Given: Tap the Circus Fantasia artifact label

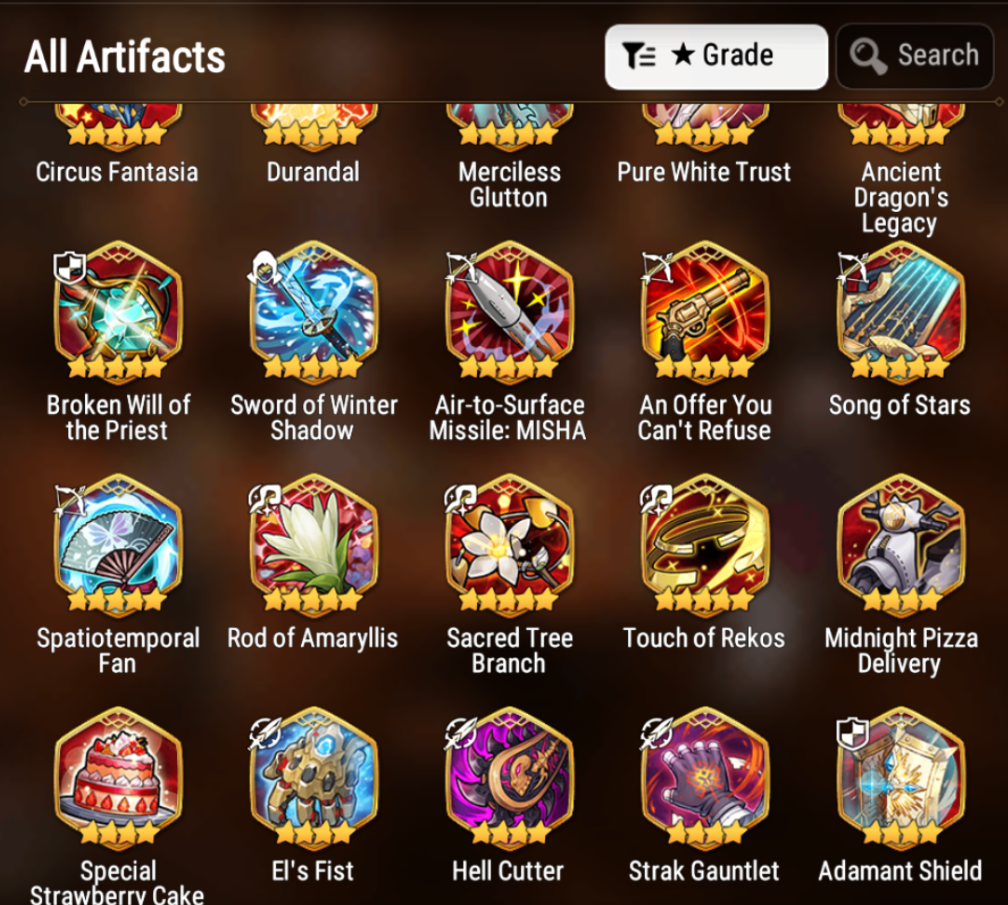Looking at the screenshot, I should tap(117, 172).
